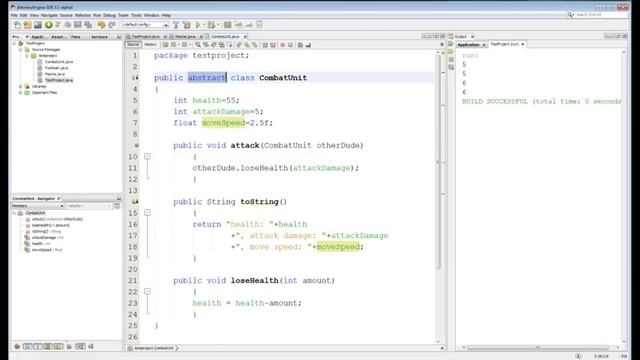Select Marine.java in project tree
The image size is (640, 360).
coord(55,74)
